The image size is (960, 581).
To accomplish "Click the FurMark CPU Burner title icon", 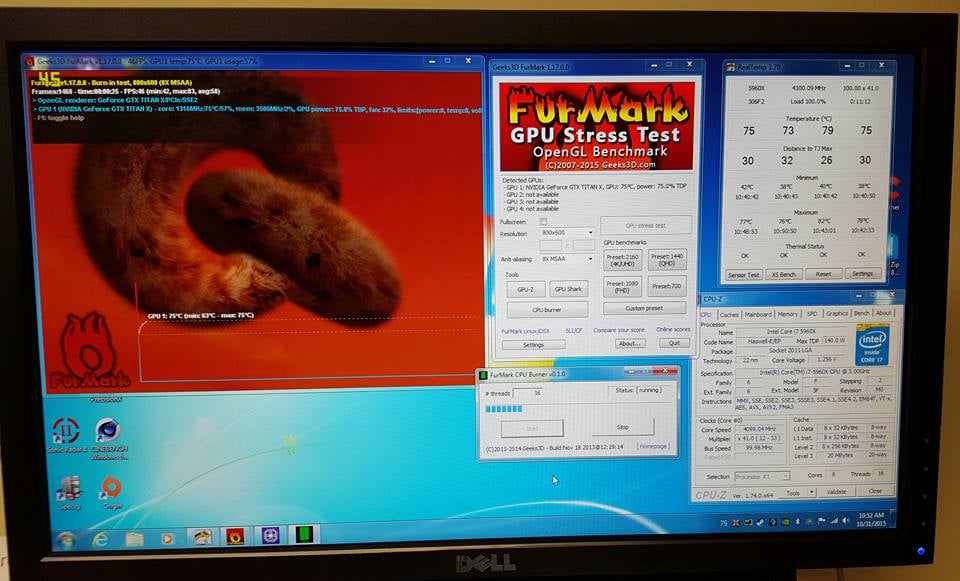I will 483,374.
